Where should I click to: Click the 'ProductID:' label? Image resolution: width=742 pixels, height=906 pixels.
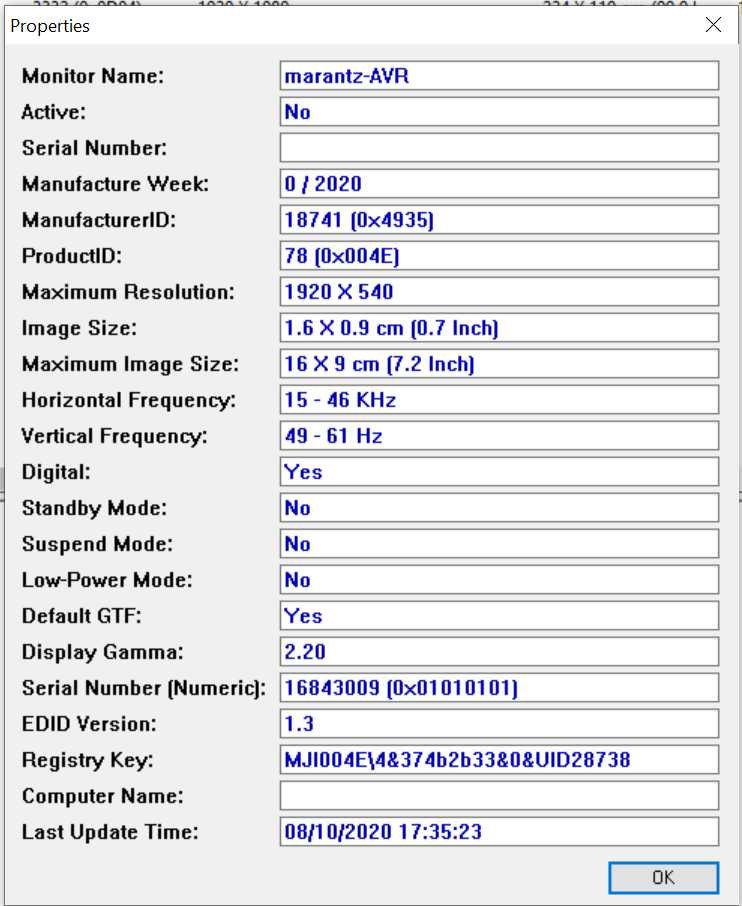coord(72,255)
